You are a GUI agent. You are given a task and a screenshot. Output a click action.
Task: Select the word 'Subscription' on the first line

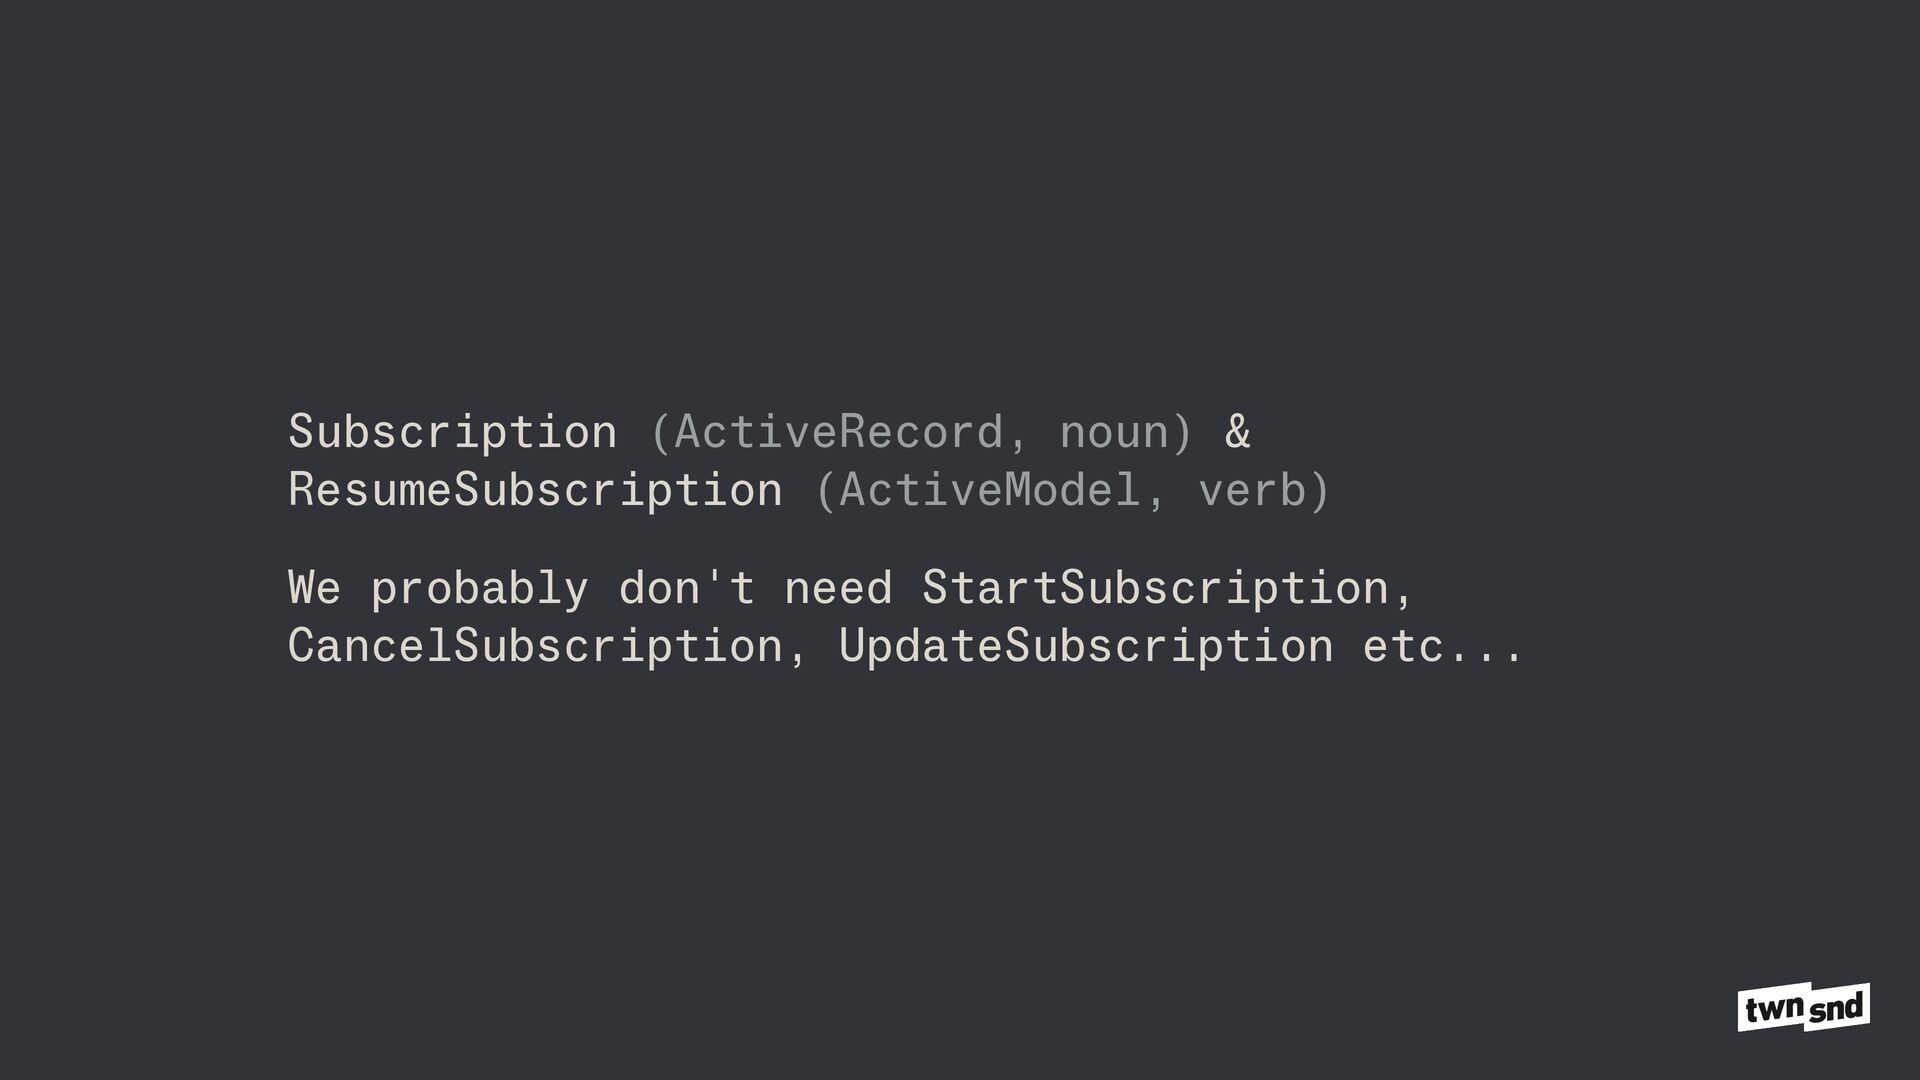[x=452, y=433]
